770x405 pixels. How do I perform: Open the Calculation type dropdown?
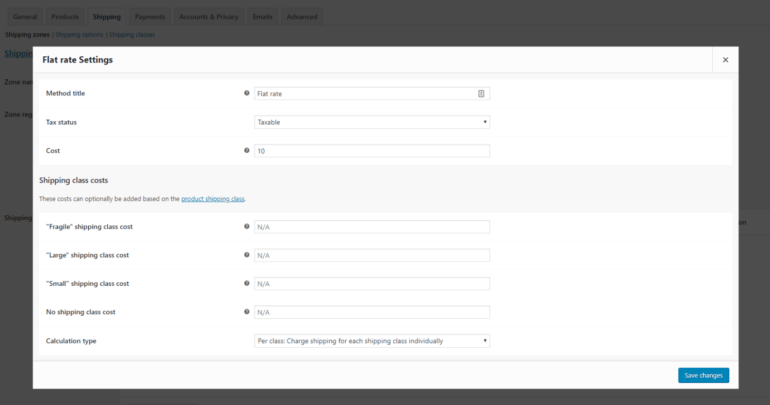click(372, 341)
